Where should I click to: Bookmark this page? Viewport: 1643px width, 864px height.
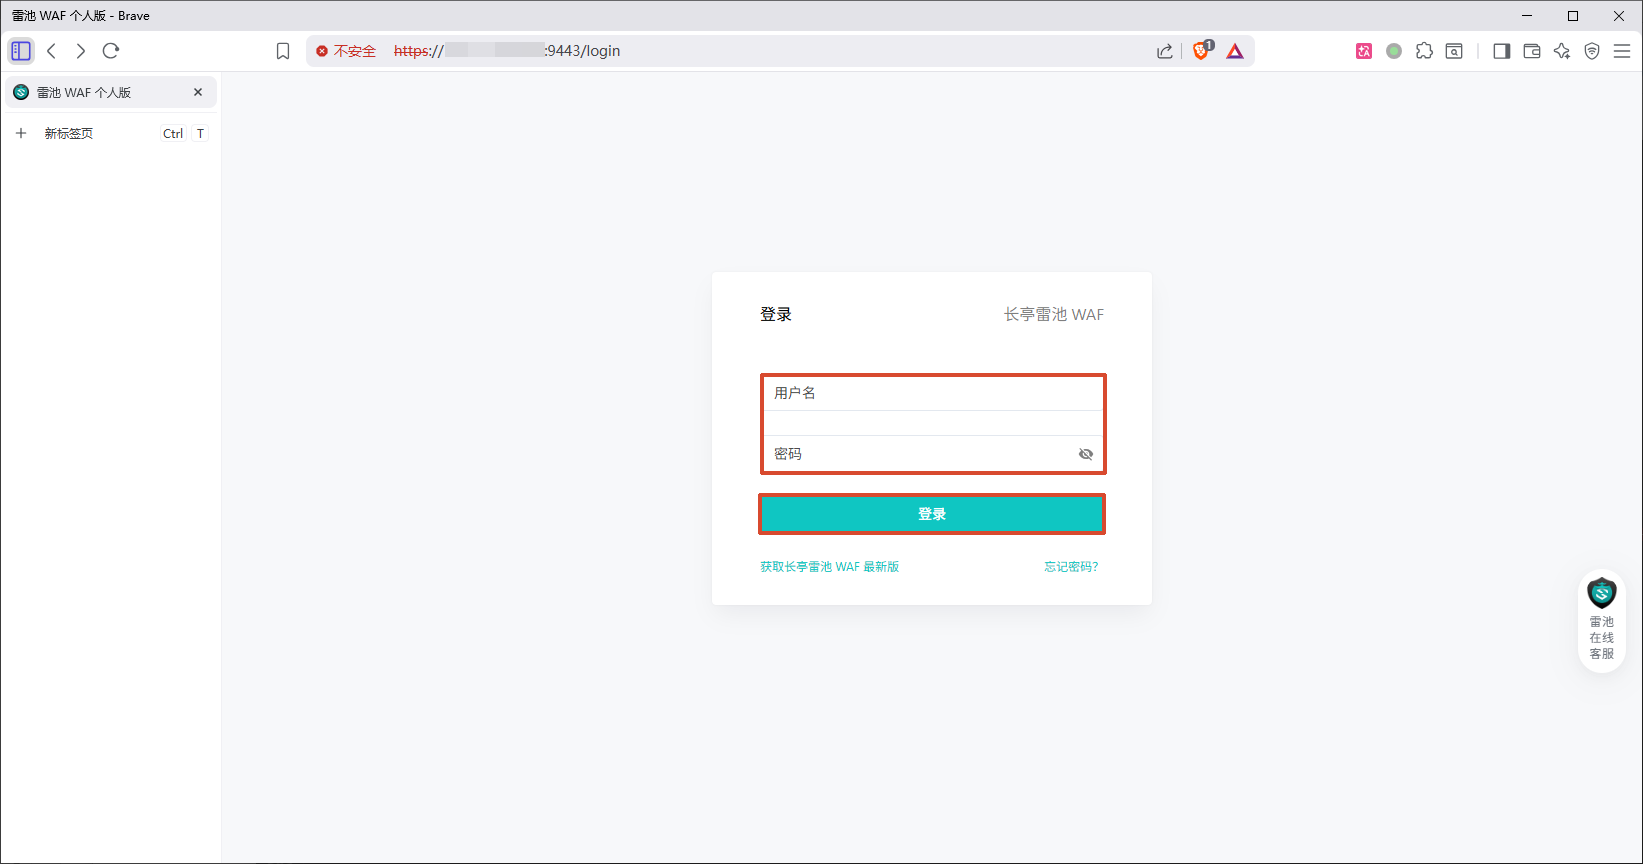(x=283, y=51)
